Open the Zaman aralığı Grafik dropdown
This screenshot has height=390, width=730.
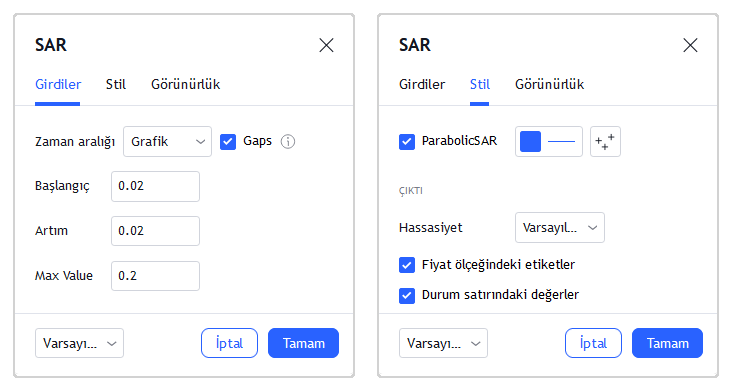point(168,141)
